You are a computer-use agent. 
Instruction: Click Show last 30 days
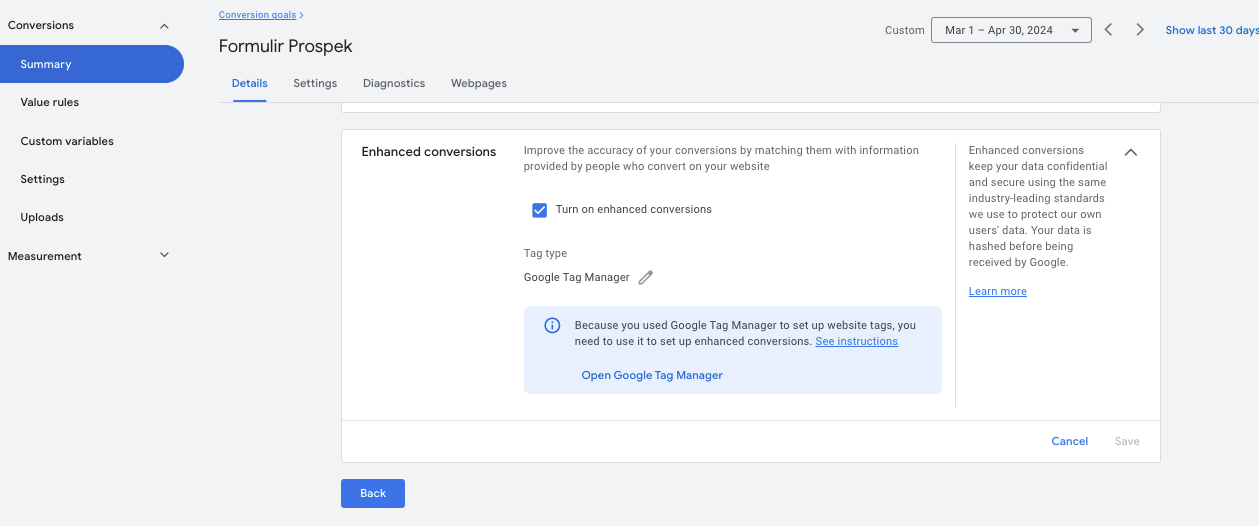1211,30
